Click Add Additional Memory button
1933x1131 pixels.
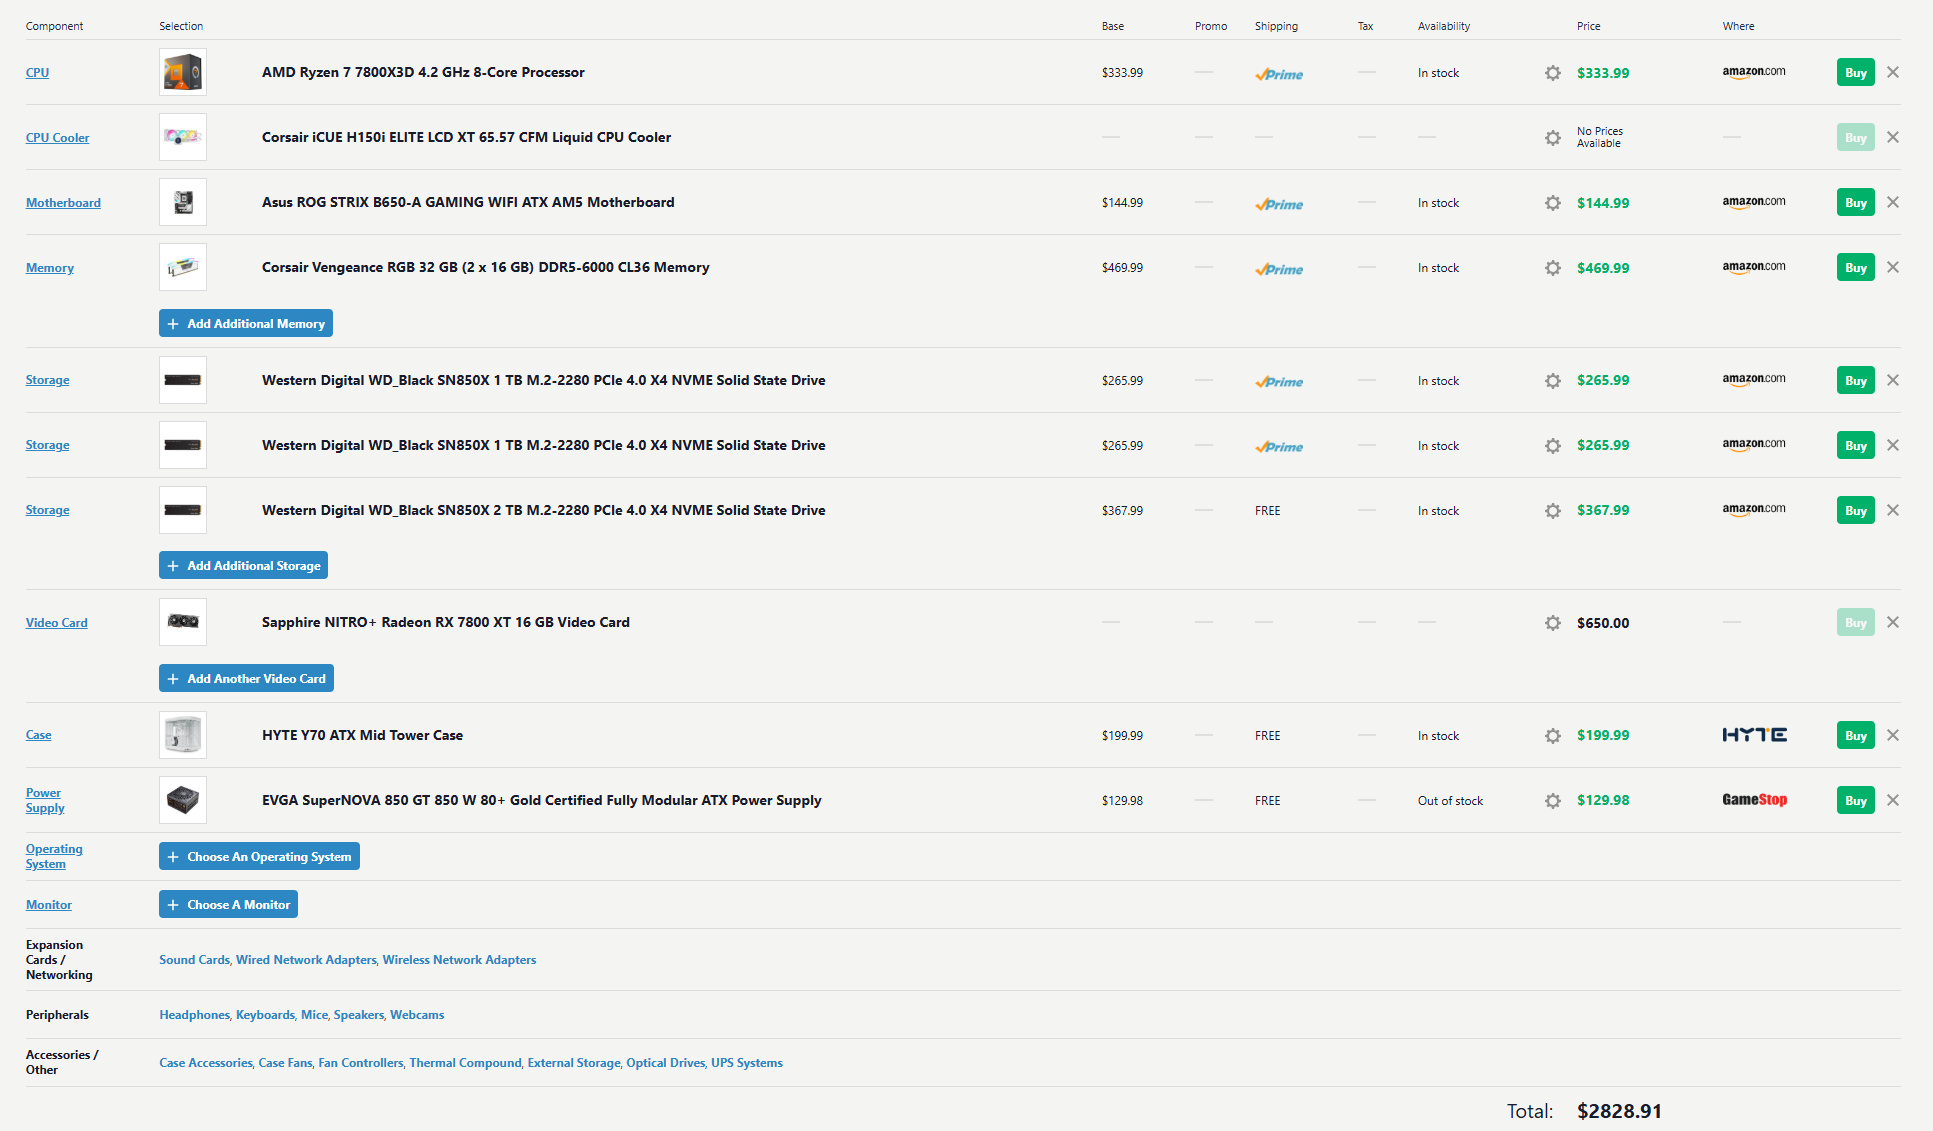(x=246, y=323)
